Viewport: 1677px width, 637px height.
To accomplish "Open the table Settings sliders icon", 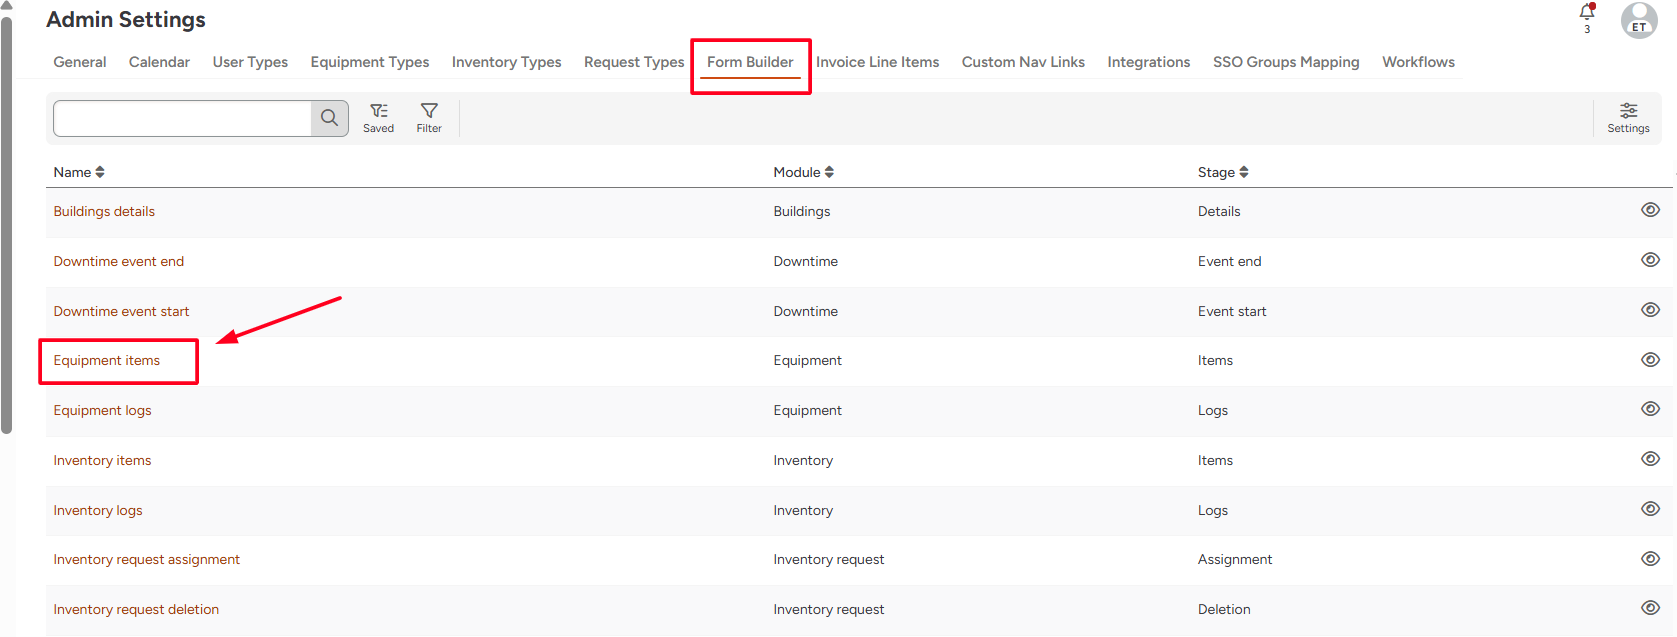I will (1628, 117).
